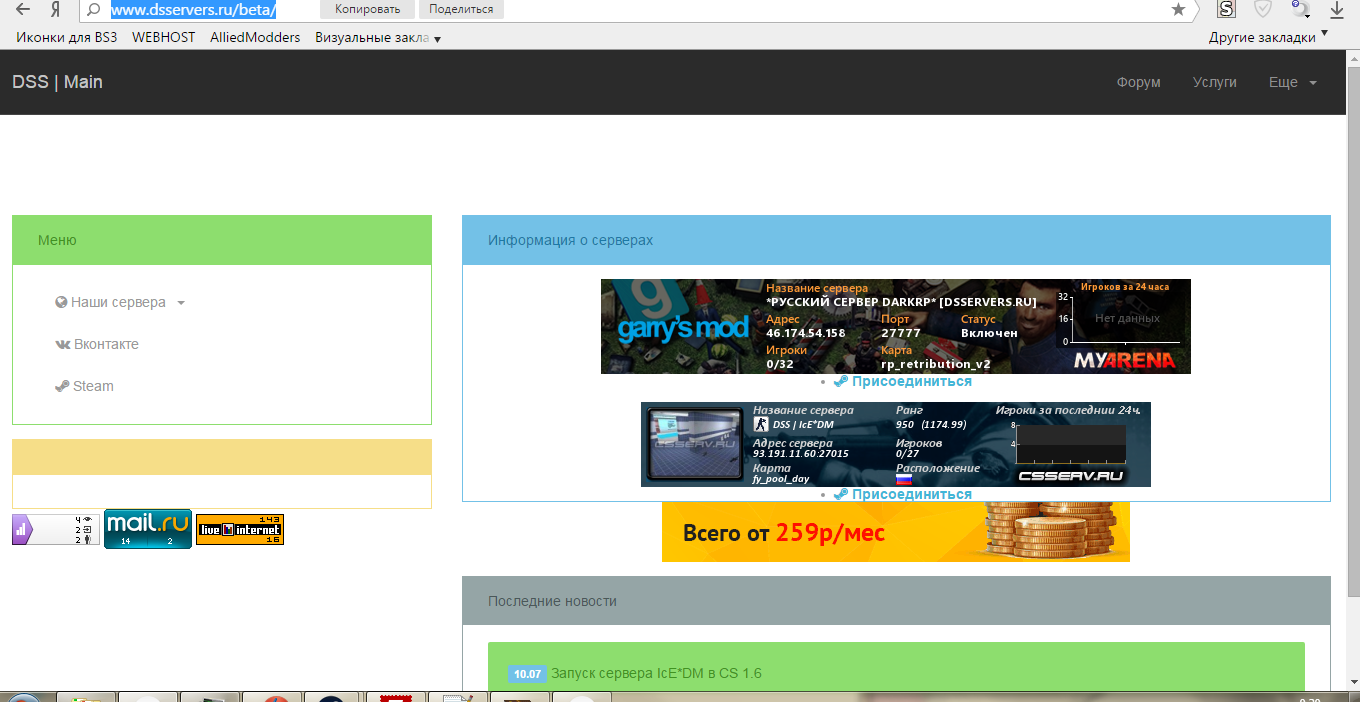Image resolution: width=1360 pixels, height=702 pixels.
Task: Click the 259р/мес hosting advertisement banner
Action: 895,532
